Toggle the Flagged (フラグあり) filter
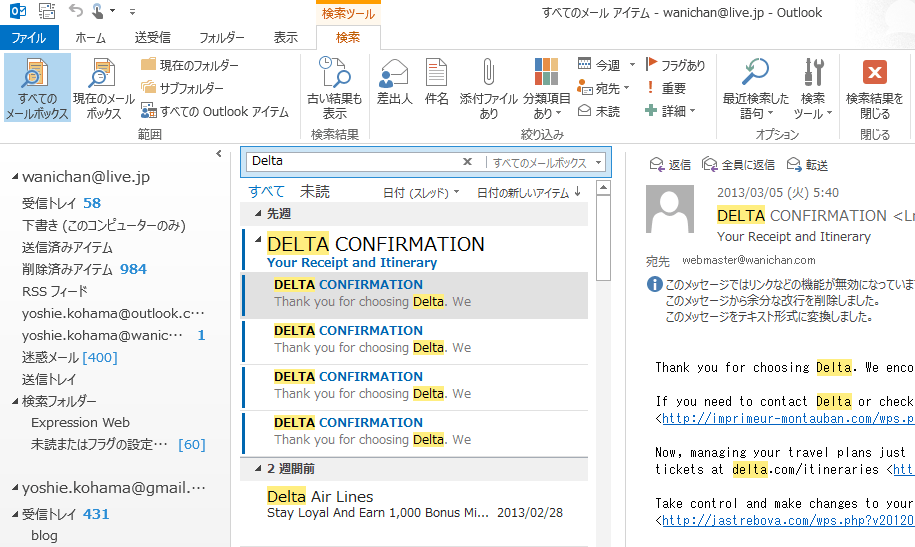The width and height of the screenshot is (915, 547). pyautogui.click(x=675, y=65)
